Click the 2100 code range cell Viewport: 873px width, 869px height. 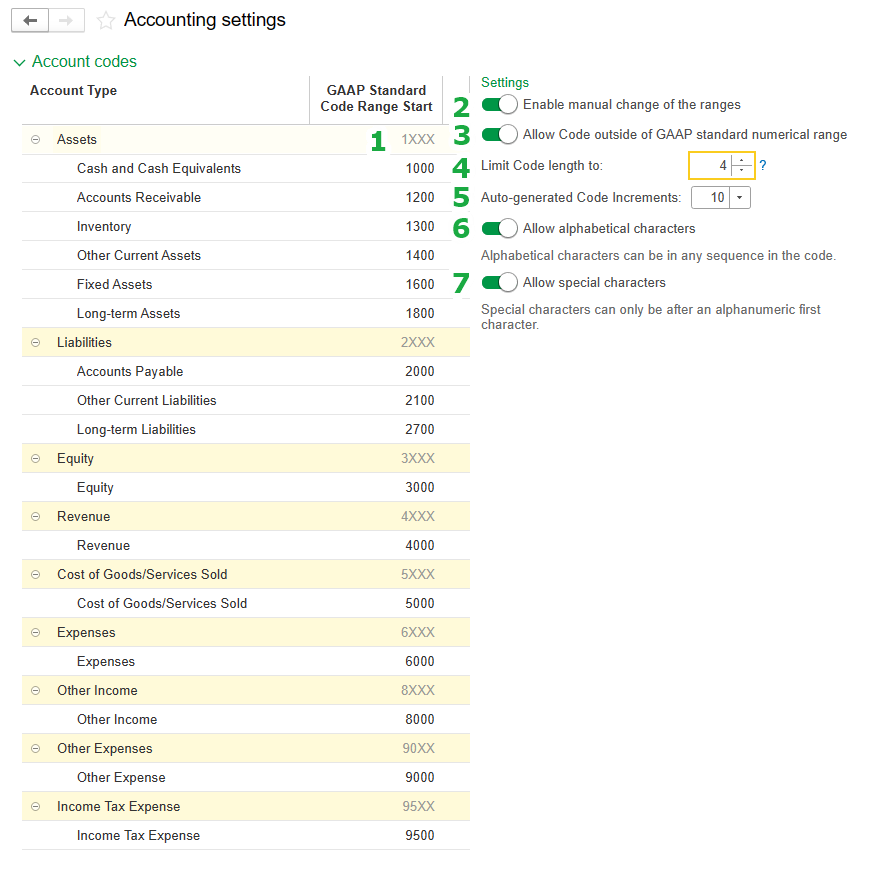pos(420,400)
